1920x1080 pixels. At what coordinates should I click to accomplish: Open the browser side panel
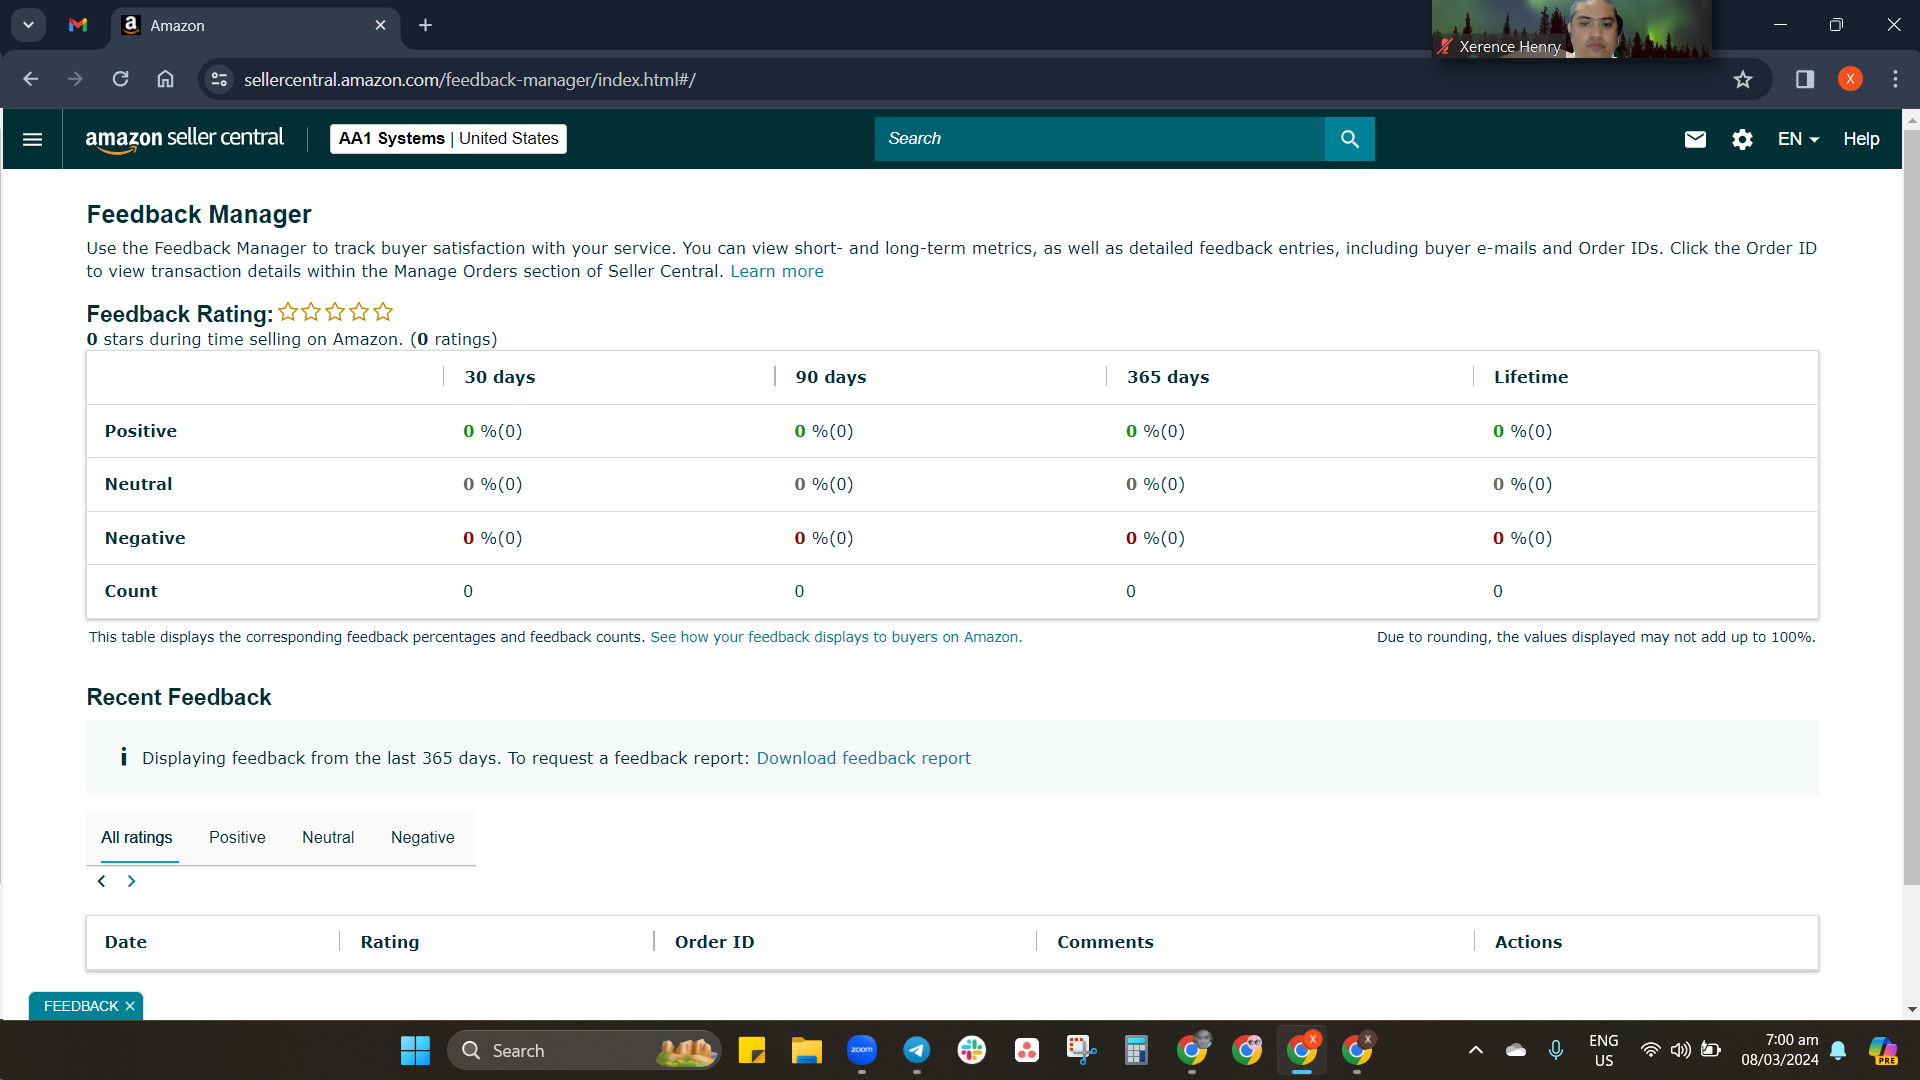click(x=1805, y=79)
